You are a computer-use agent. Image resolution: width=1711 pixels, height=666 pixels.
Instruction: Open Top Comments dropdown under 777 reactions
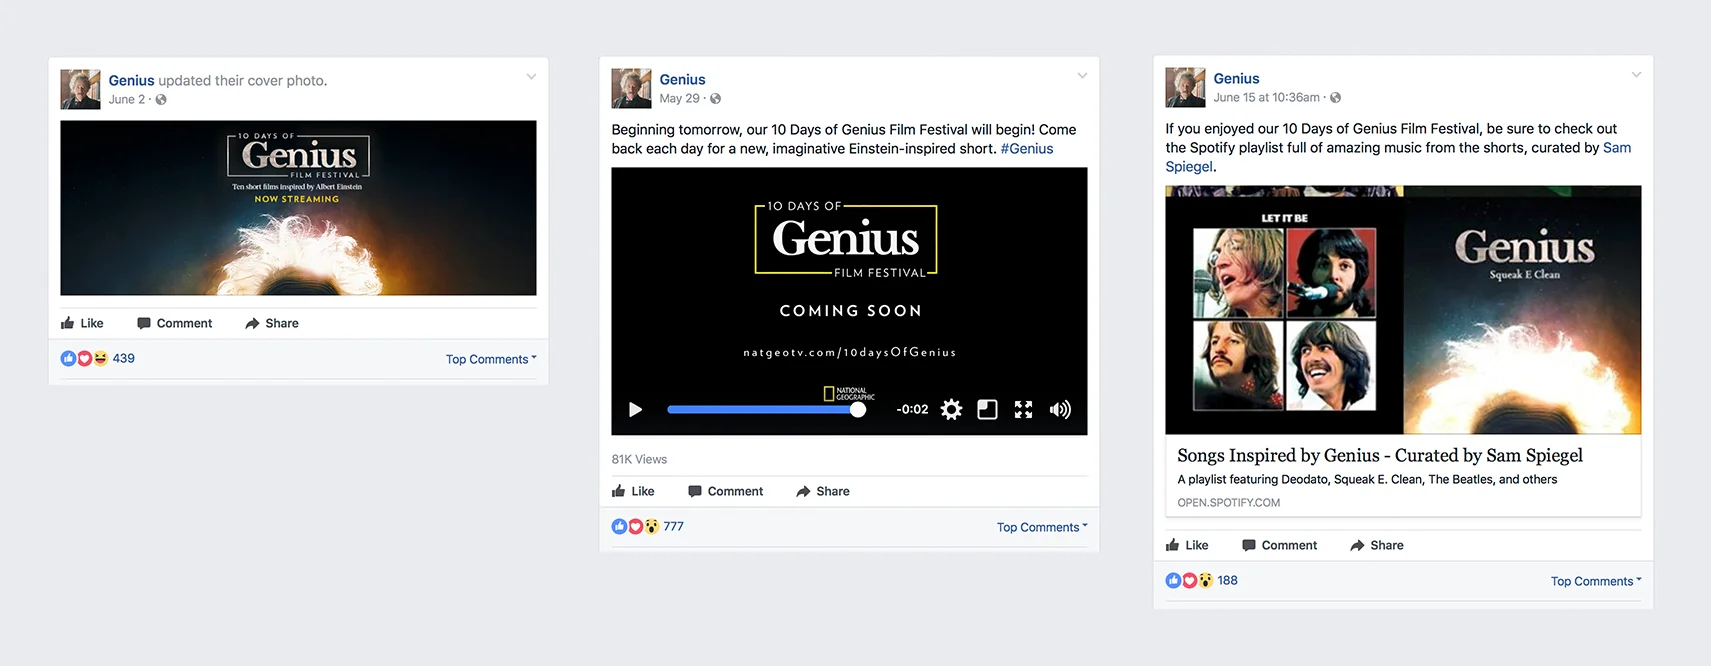coord(1042,527)
